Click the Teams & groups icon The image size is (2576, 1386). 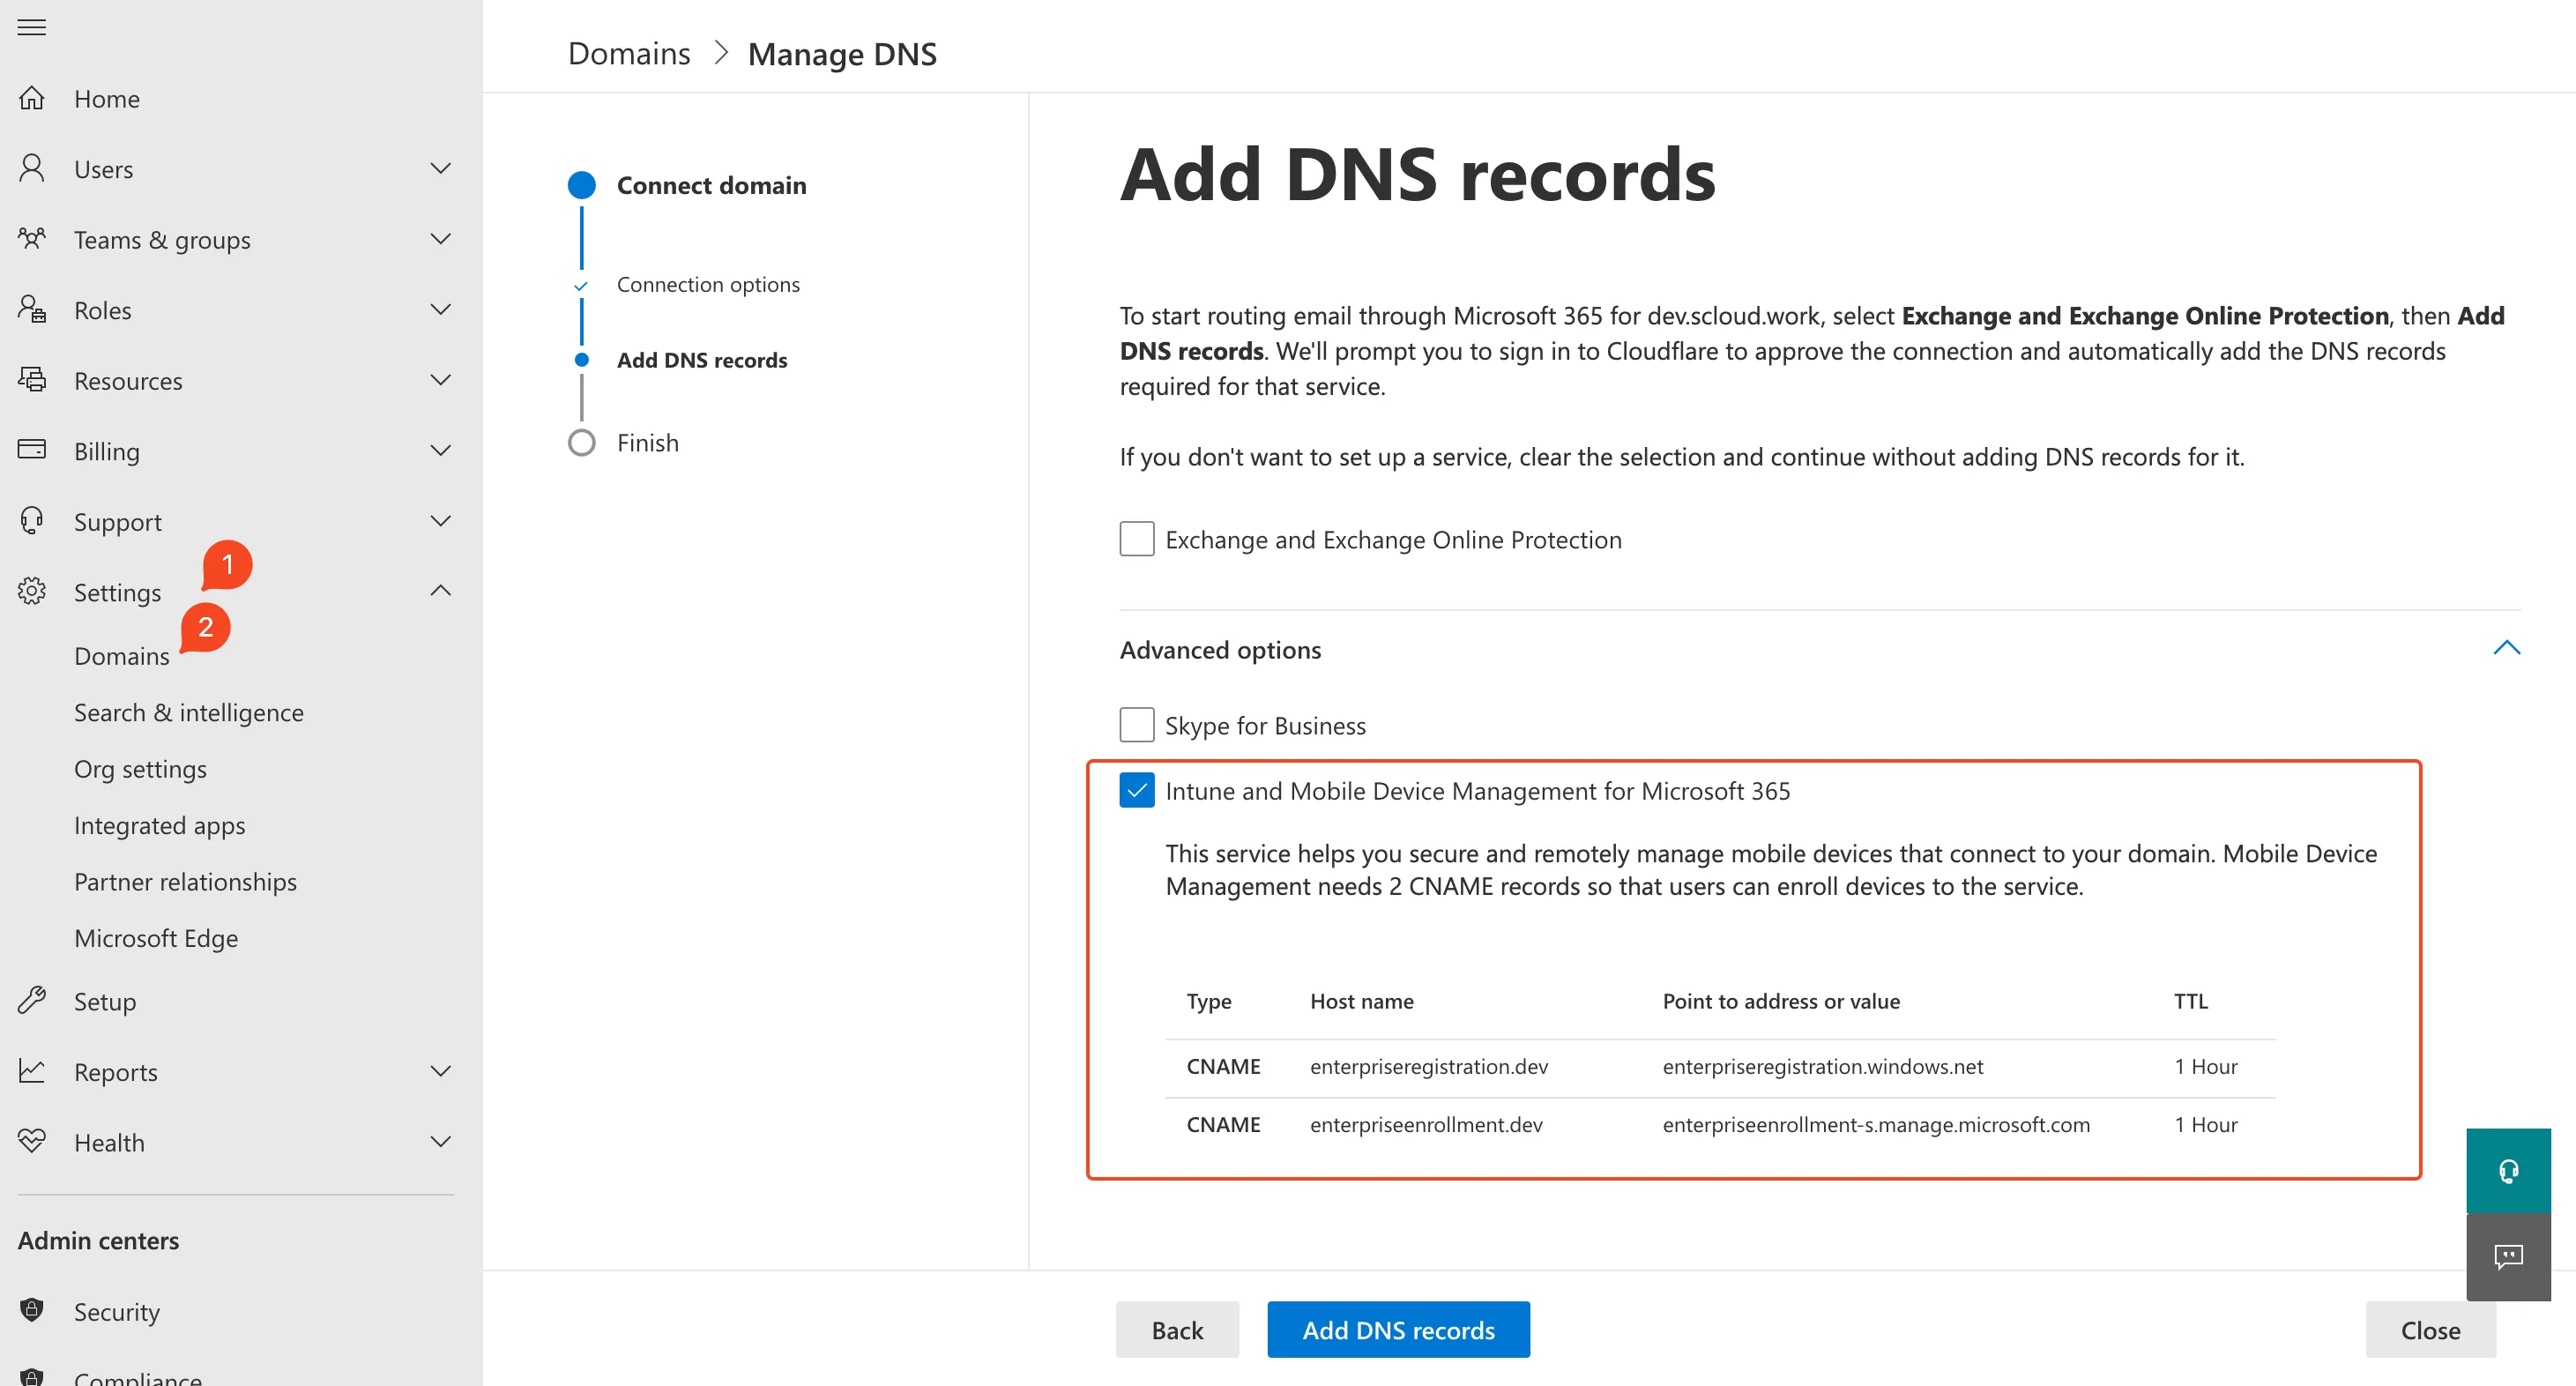click(32, 239)
